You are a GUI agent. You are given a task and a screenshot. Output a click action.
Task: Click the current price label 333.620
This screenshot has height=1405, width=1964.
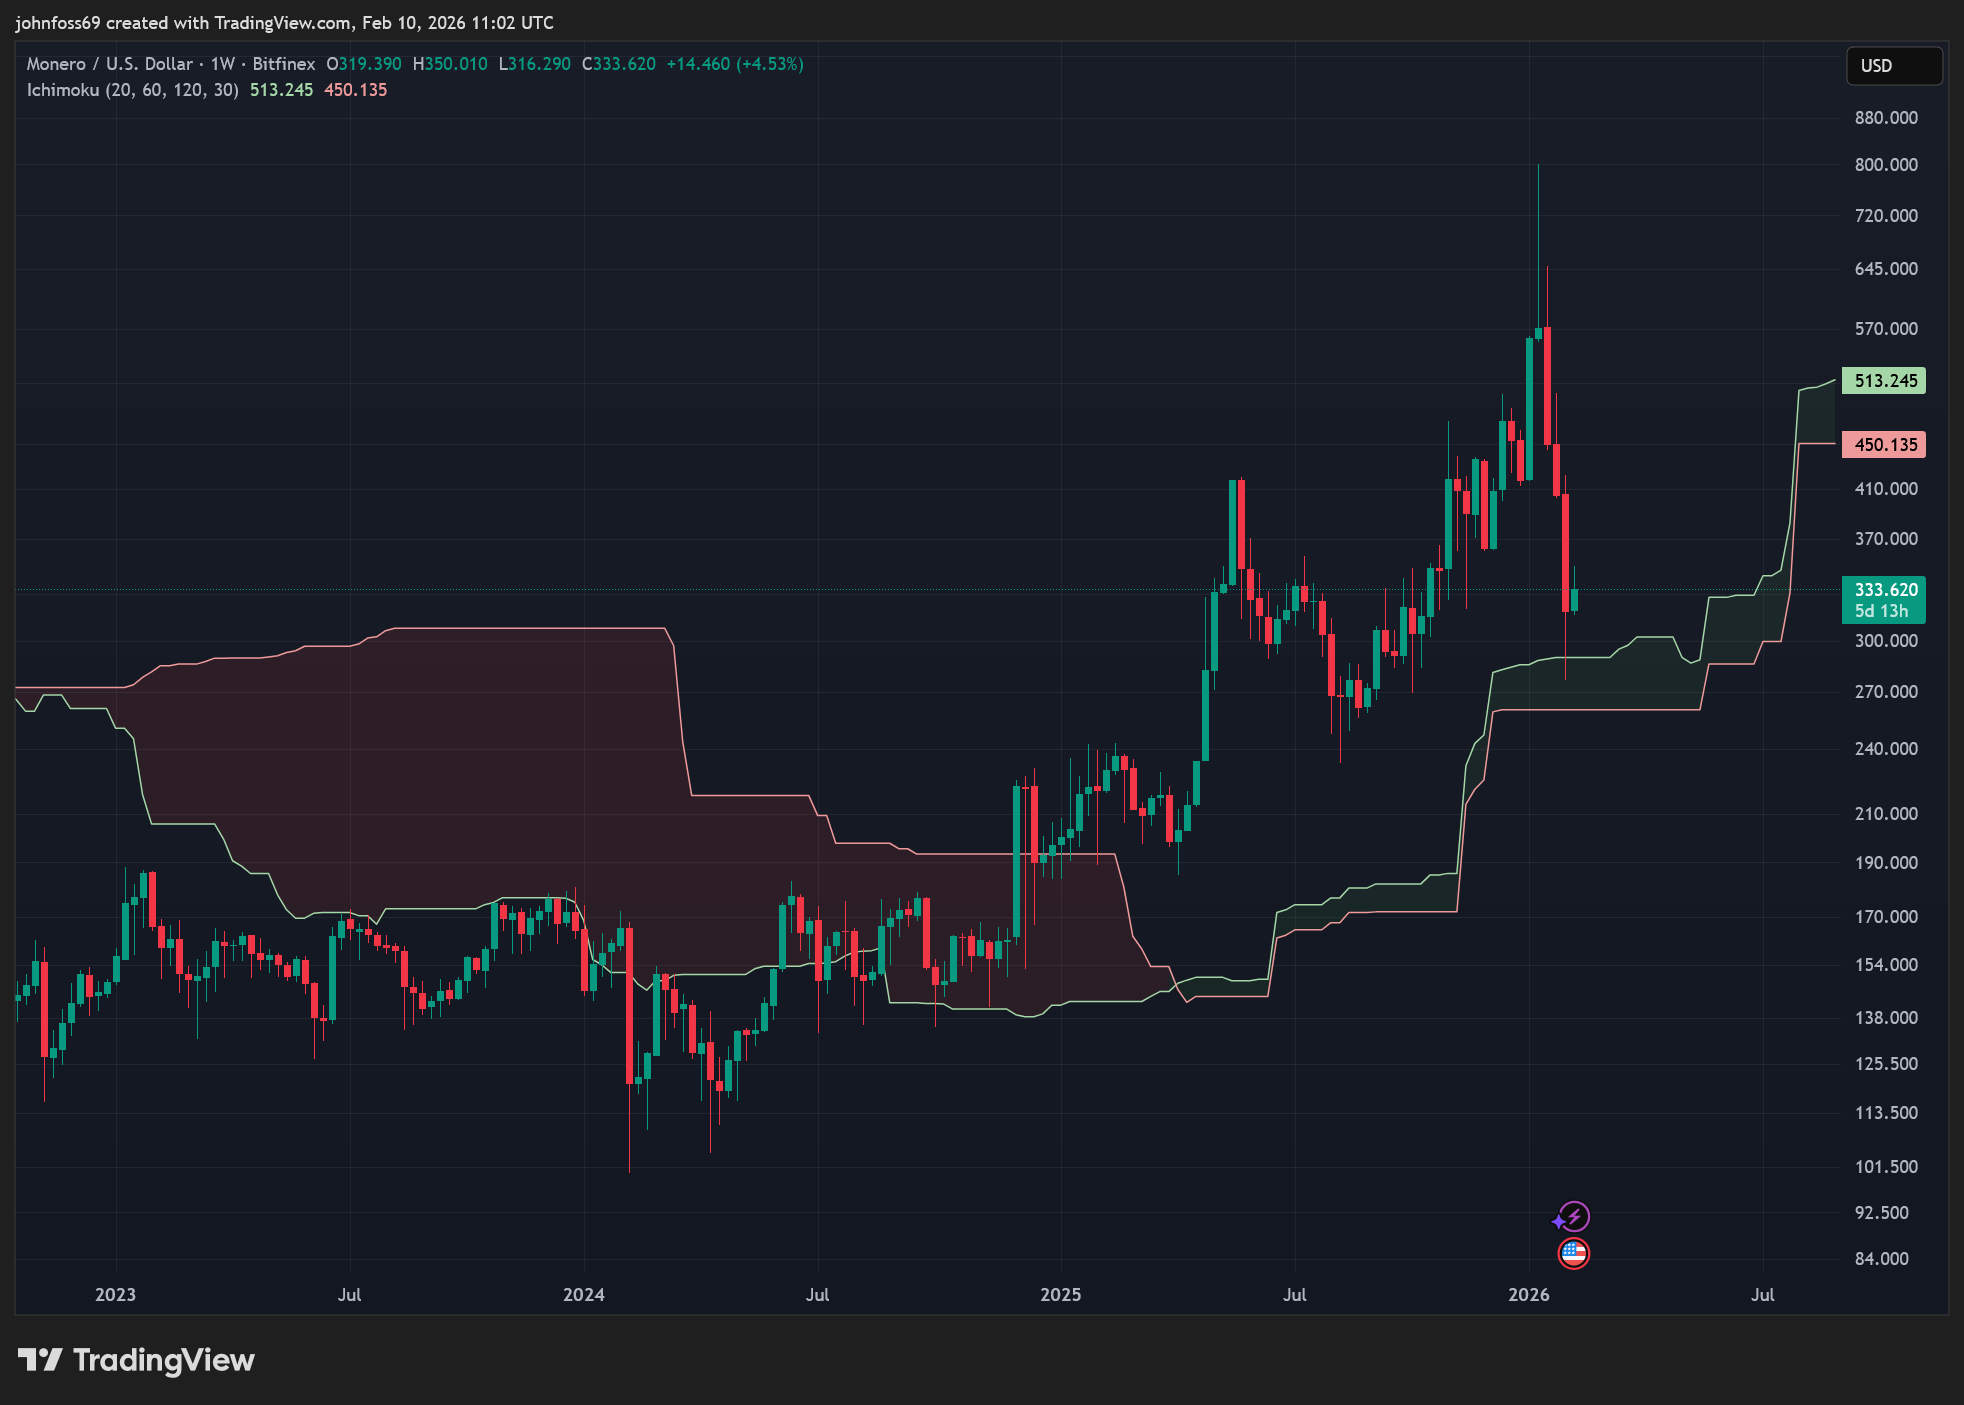(1884, 590)
